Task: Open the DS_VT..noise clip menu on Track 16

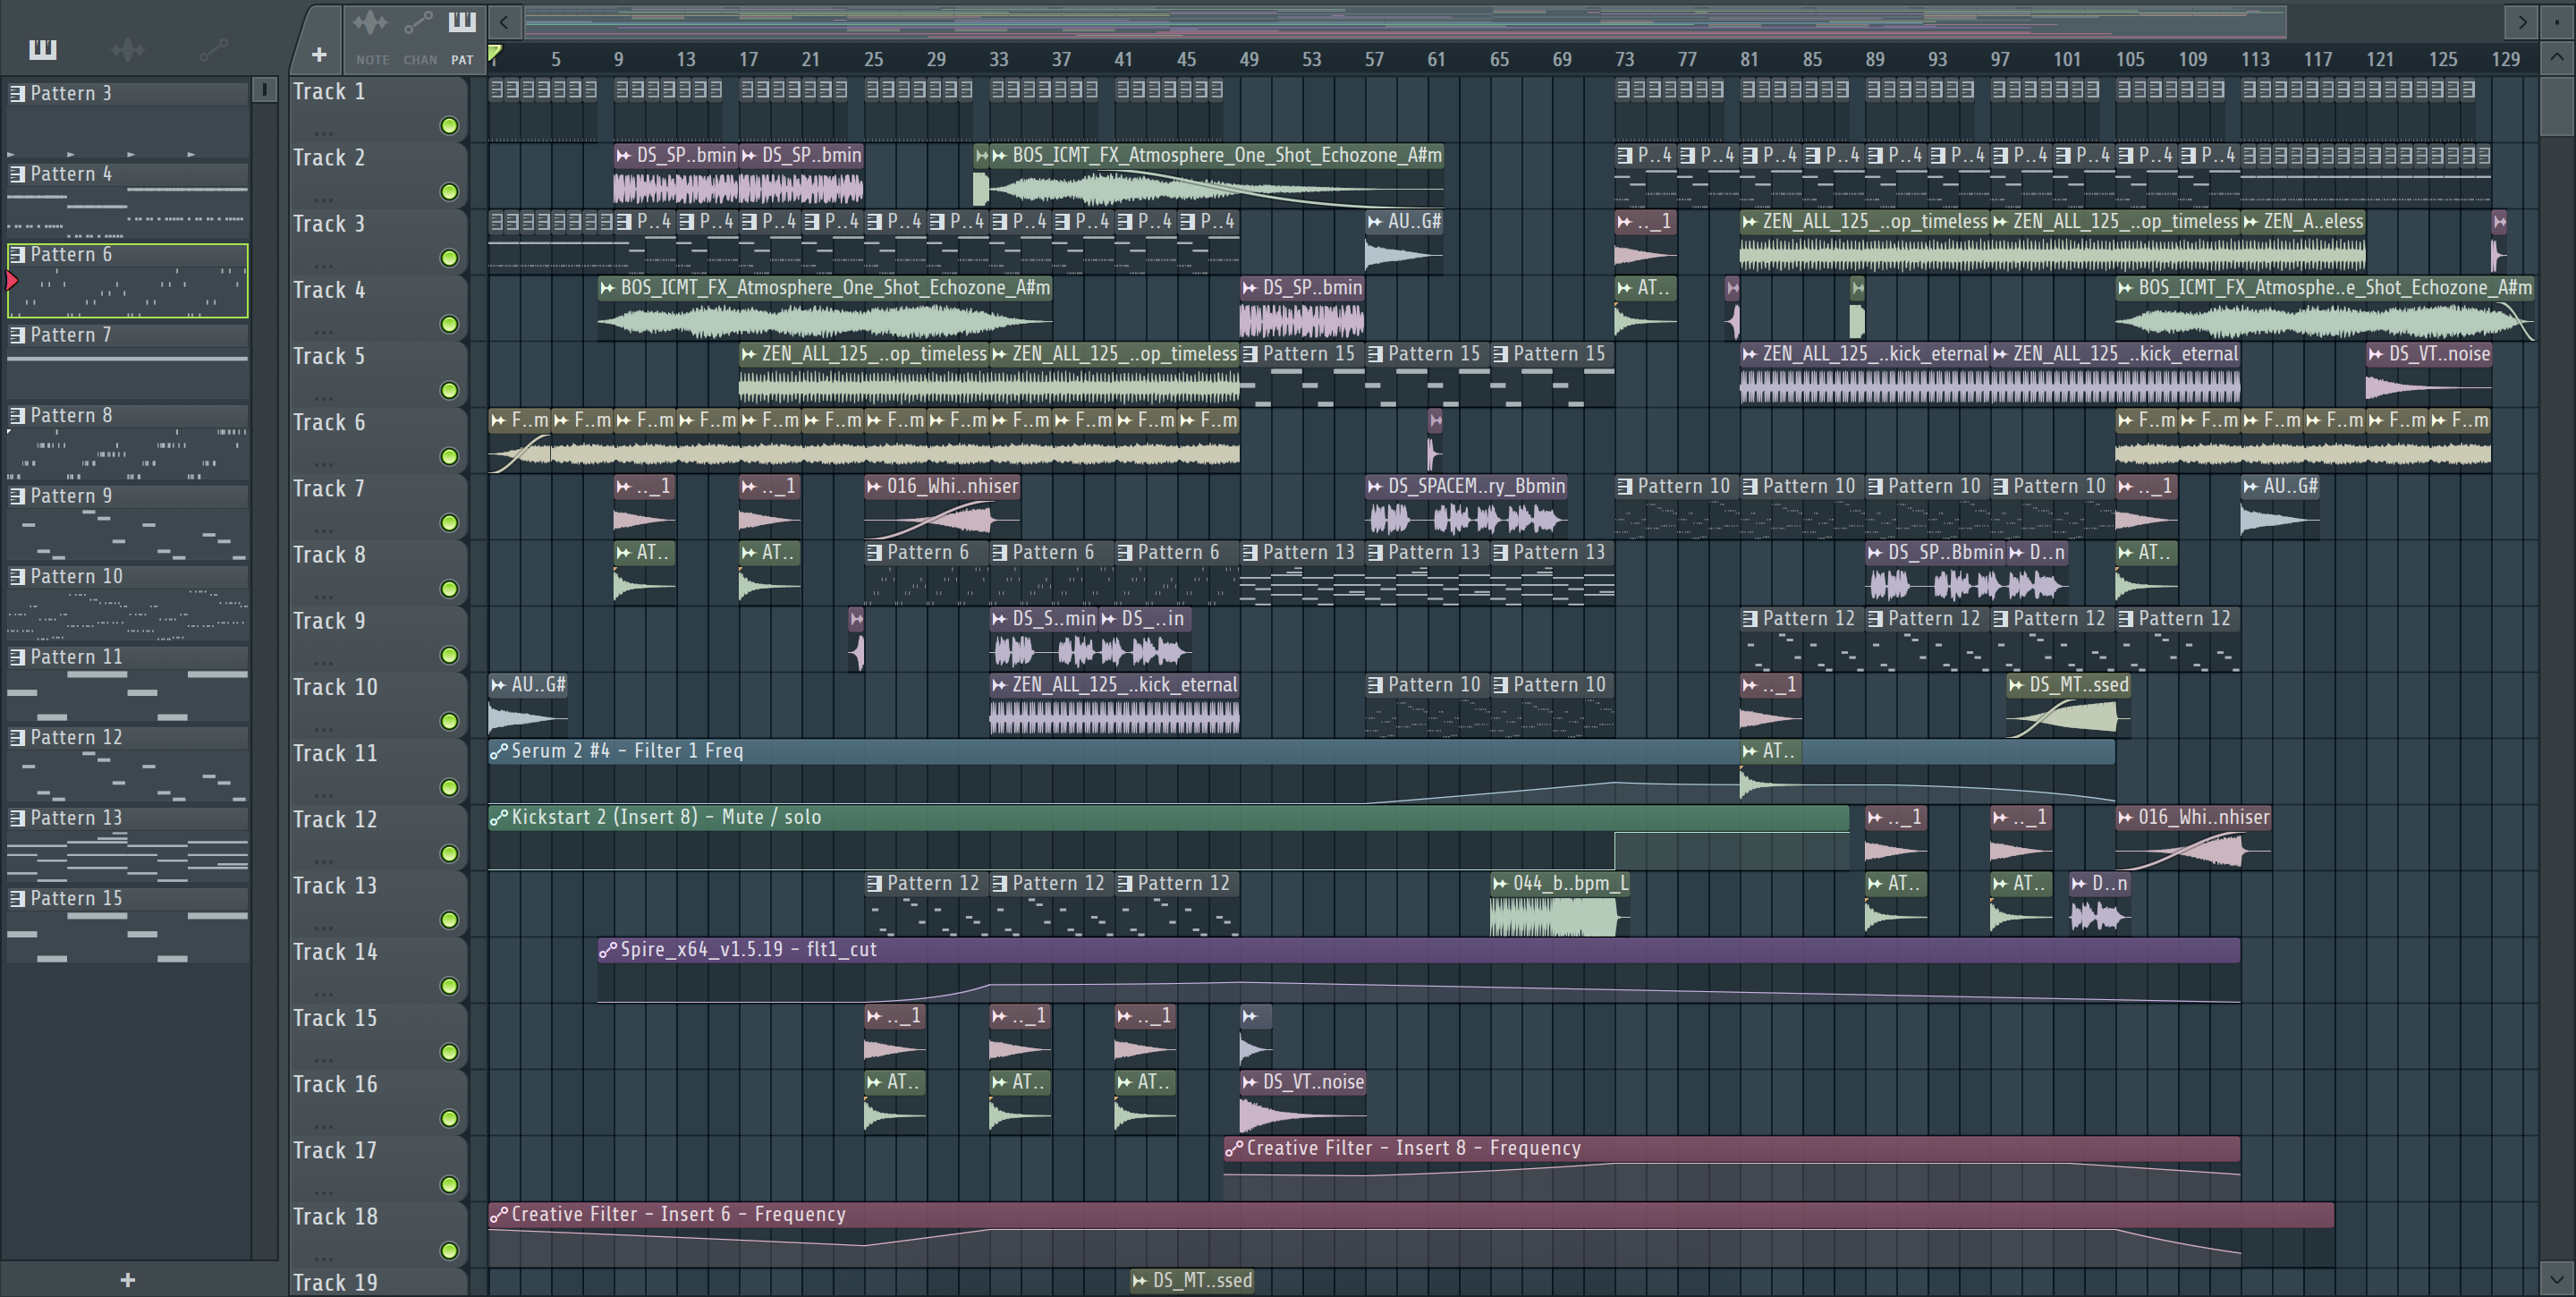Action: [1250, 1082]
